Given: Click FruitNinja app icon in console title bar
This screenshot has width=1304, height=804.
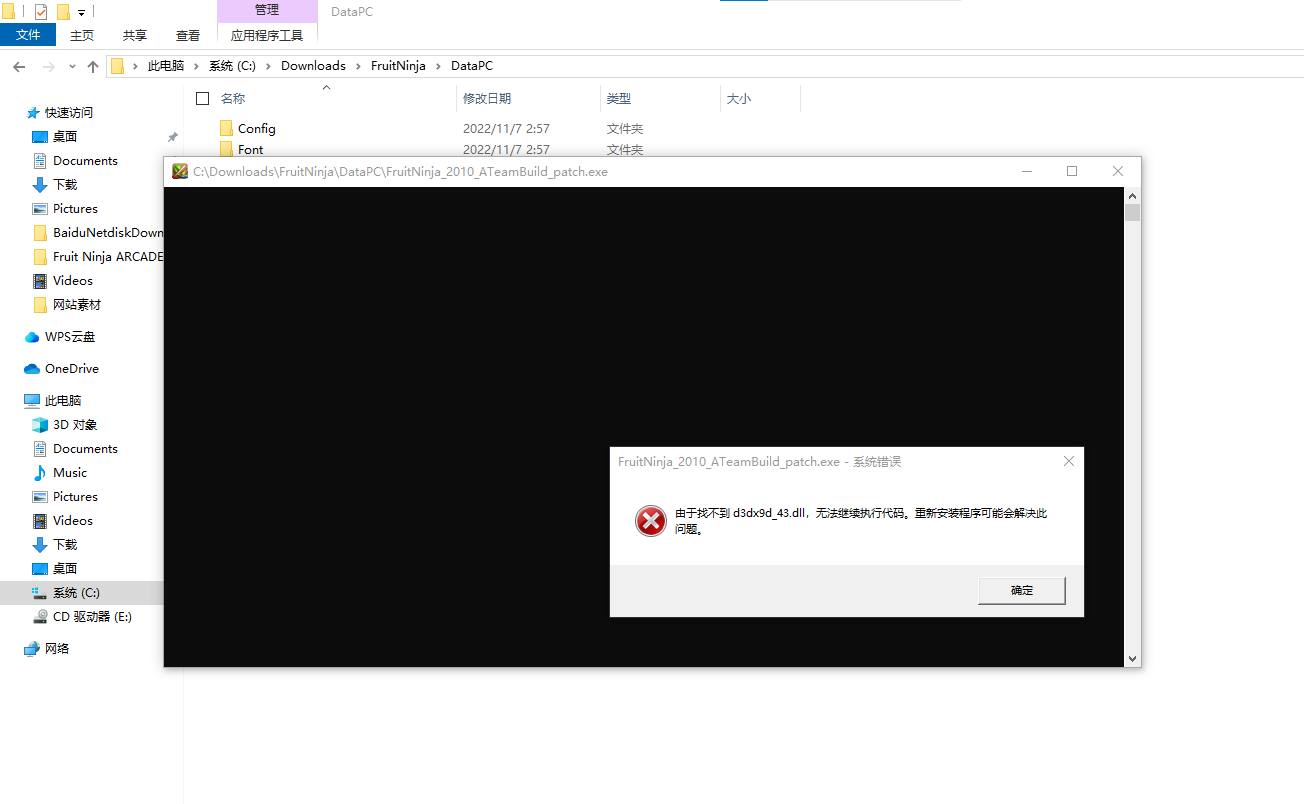Looking at the screenshot, I should click(x=180, y=171).
